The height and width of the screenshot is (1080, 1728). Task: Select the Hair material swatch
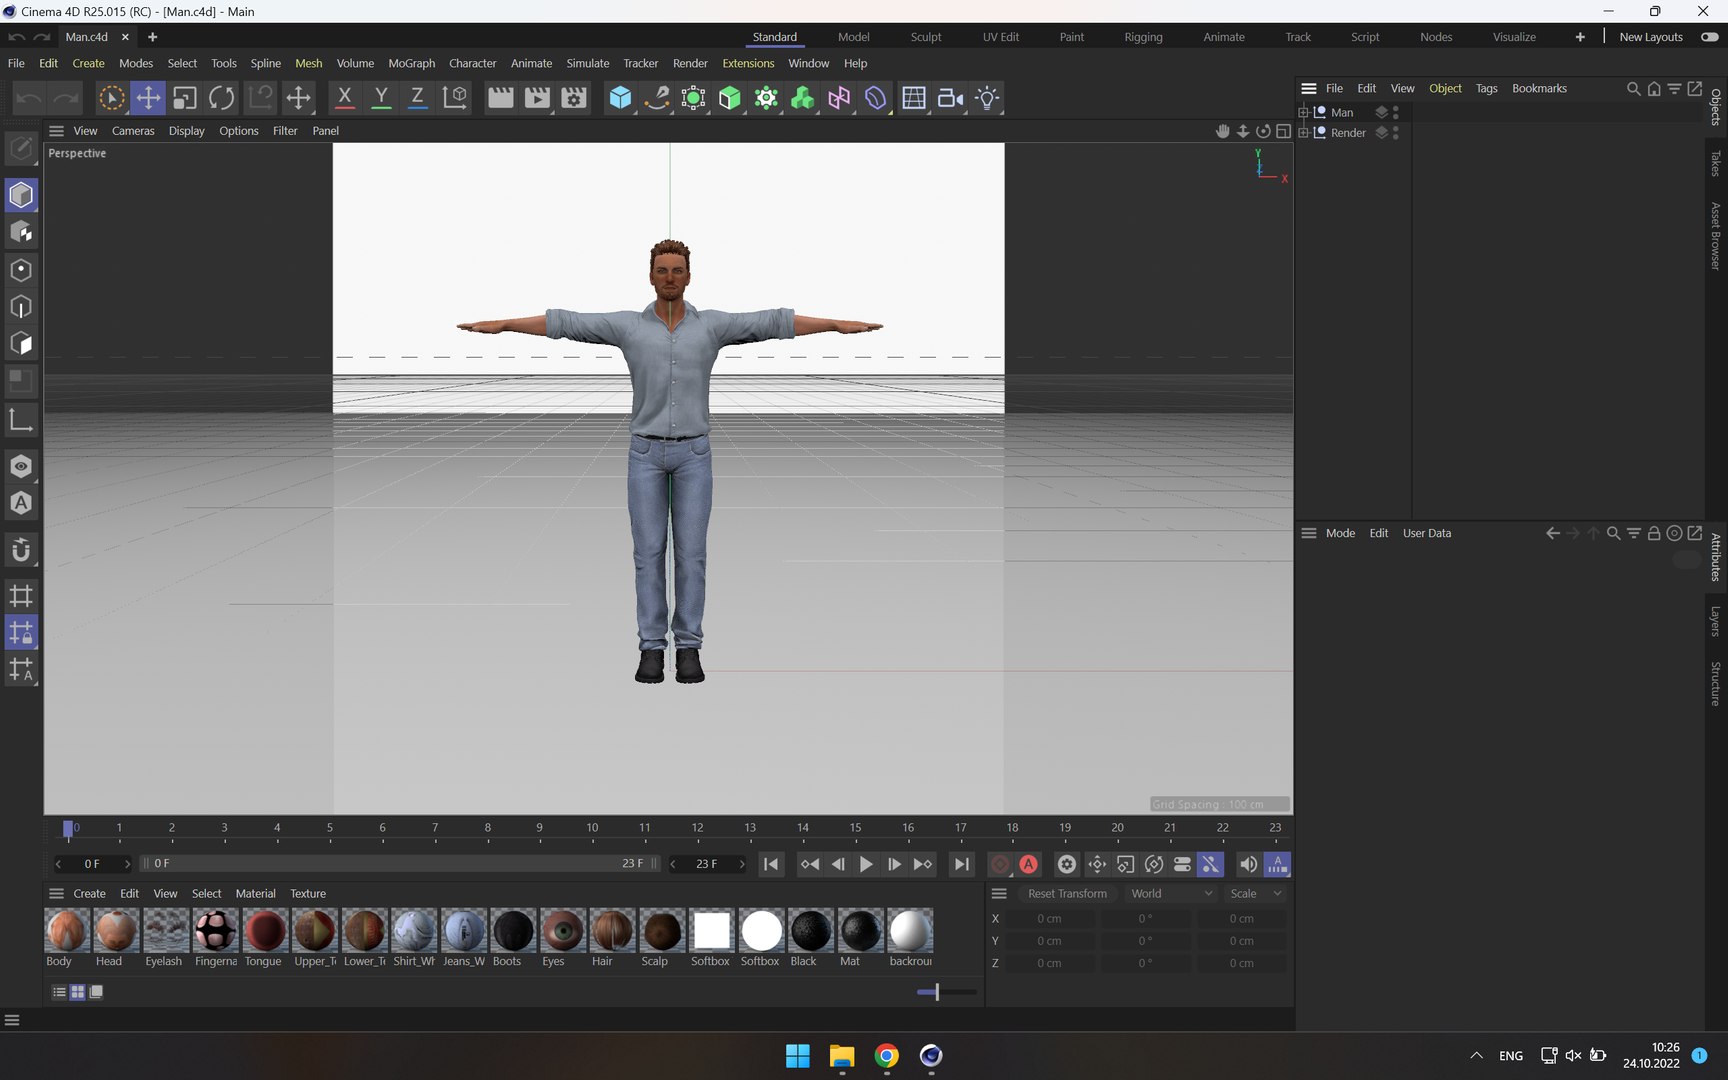(612, 938)
